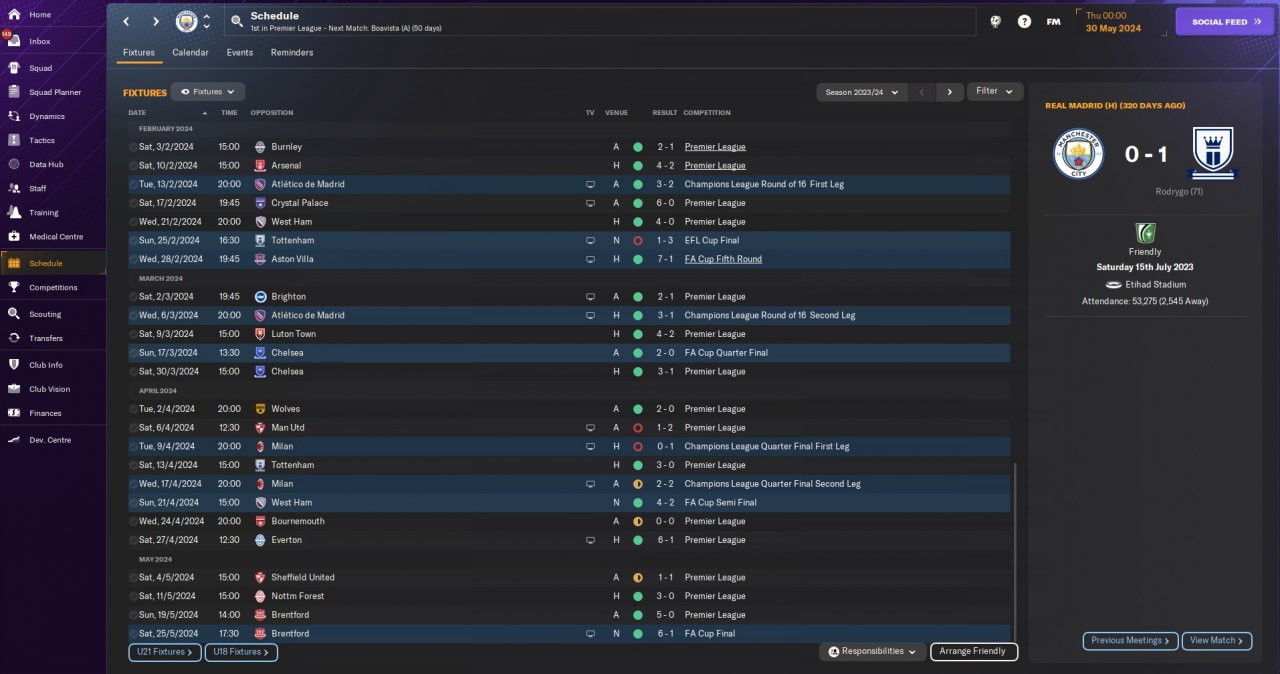Go to the previous season arrow
1280x674 pixels.
tap(922, 92)
